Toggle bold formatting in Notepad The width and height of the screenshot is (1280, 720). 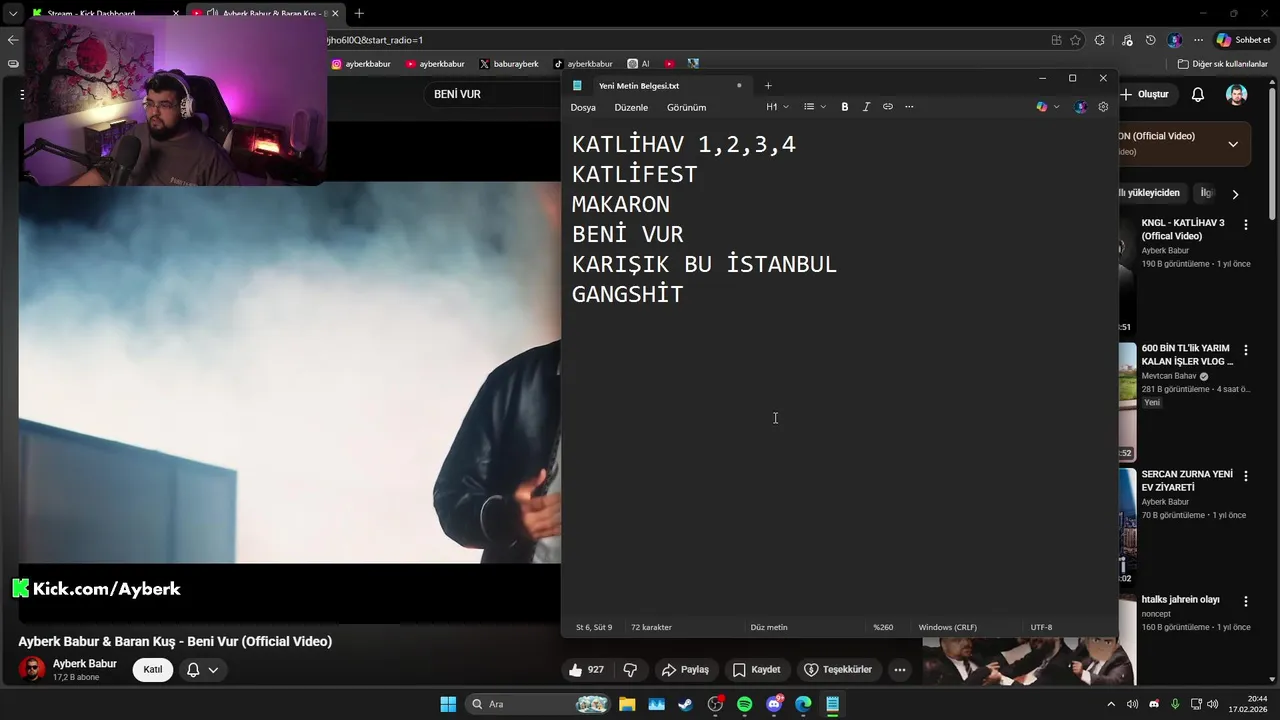845,107
